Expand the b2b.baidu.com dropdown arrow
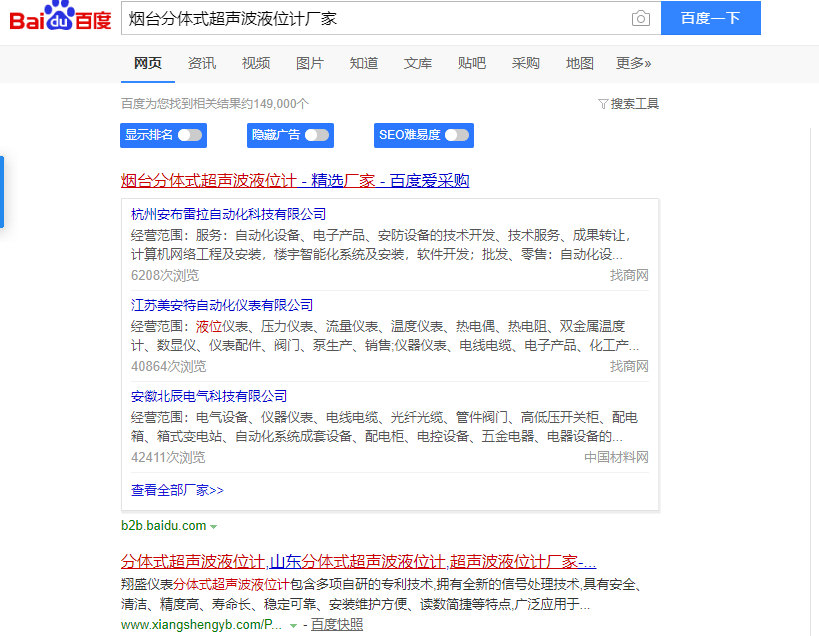Screen dimensions: 819x636 214,526
